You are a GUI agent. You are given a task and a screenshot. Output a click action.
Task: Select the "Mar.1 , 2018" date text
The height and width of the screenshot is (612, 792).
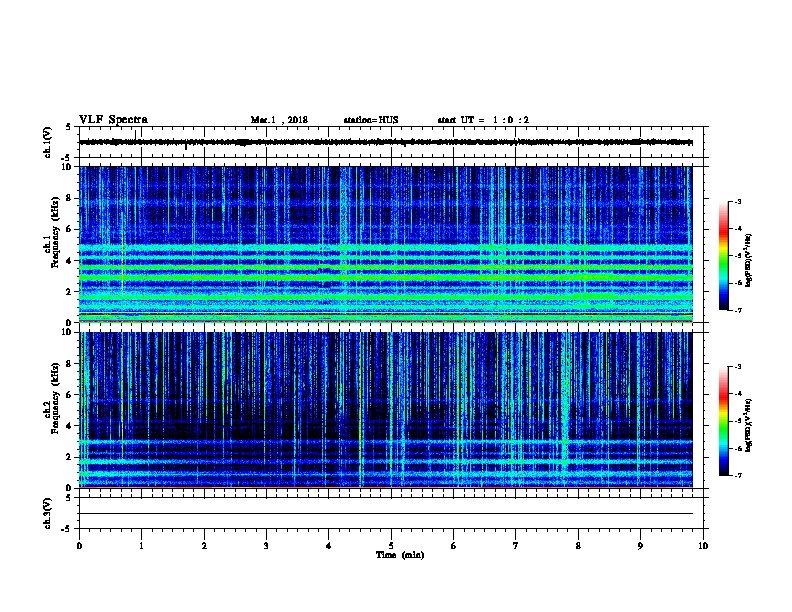pyautogui.click(x=279, y=120)
